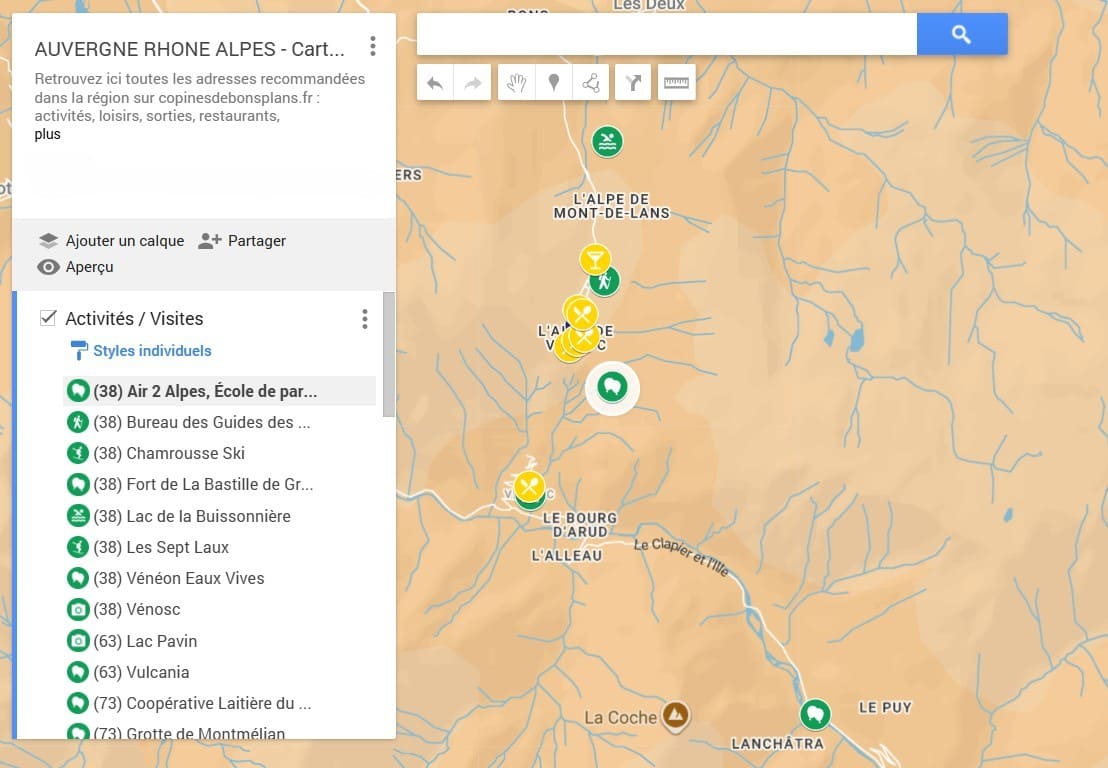Select (38) Fort de La Bastille item
Screen dimensions: 1108x768
point(220,485)
